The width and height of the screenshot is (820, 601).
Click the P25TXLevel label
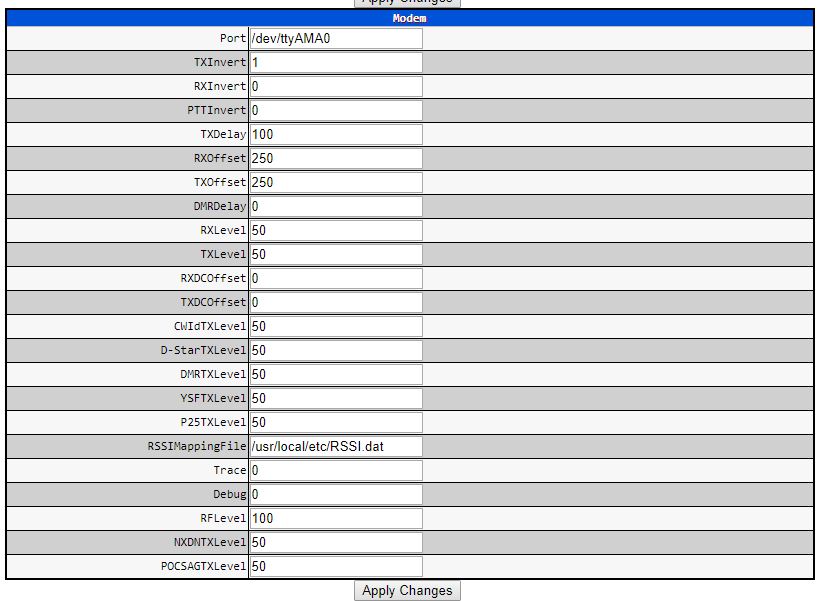[x=213, y=422]
